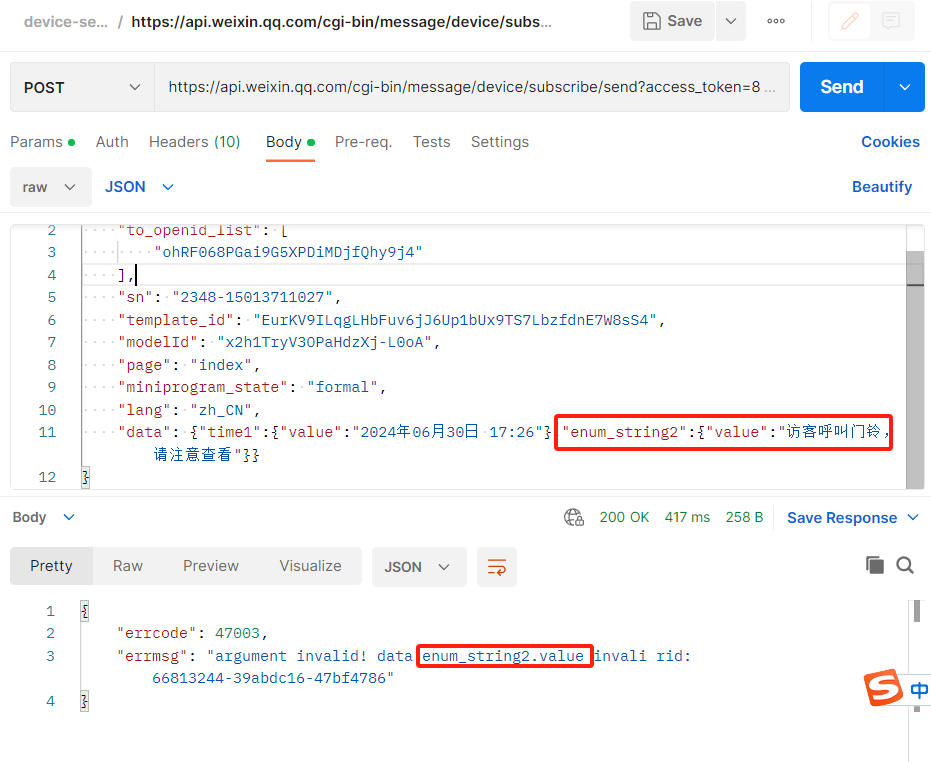This screenshot has height=762, width=931.
Task: Click the 258 B response size
Action: [744, 517]
